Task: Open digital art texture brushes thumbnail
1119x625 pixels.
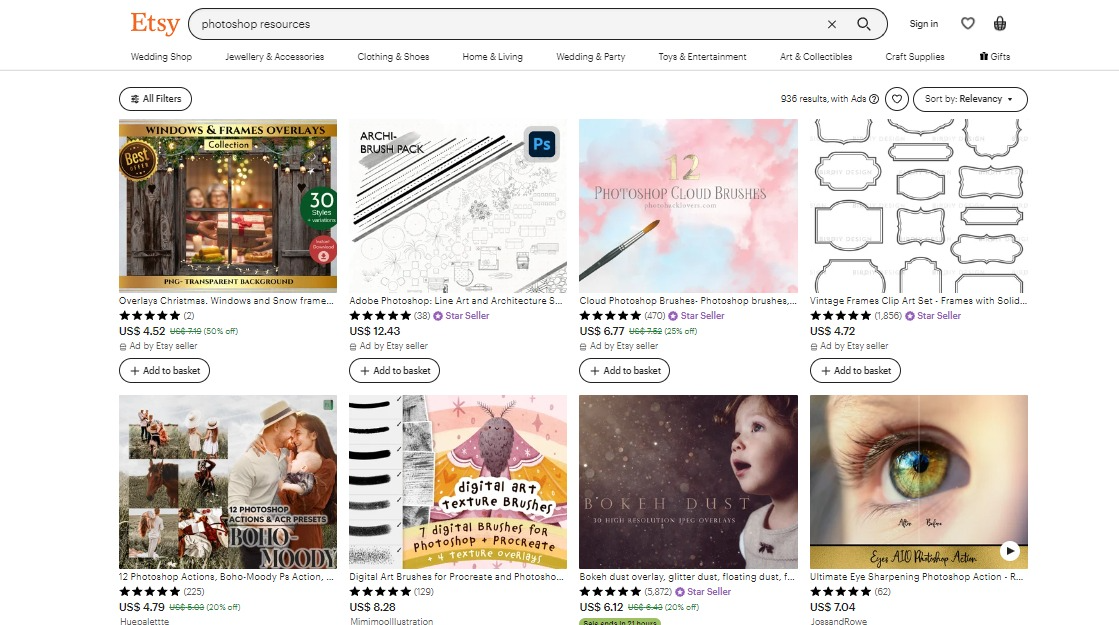Action: pos(458,482)
